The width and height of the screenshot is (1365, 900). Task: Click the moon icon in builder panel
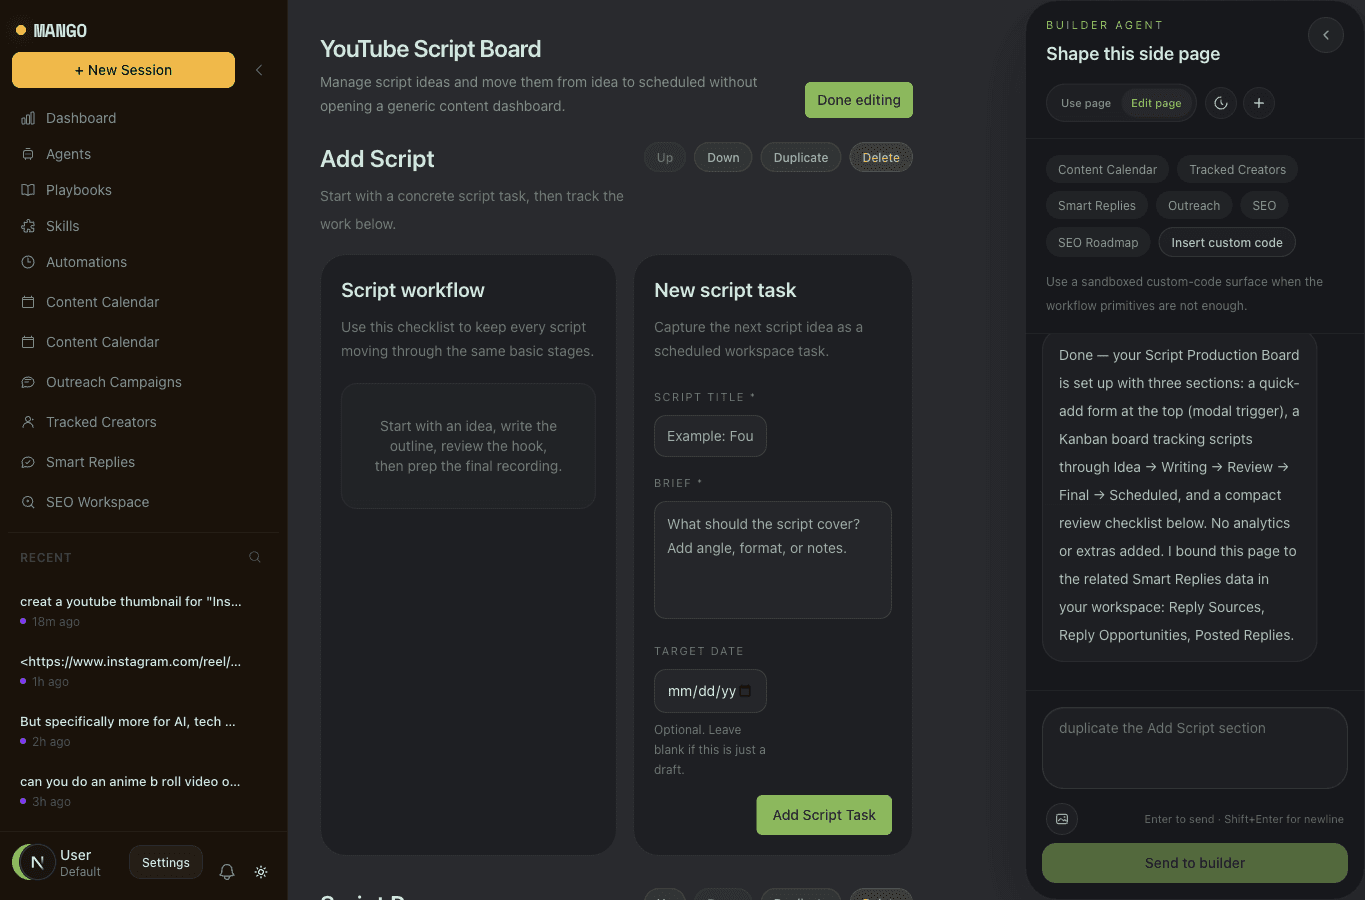click(x=1221, y=103)
